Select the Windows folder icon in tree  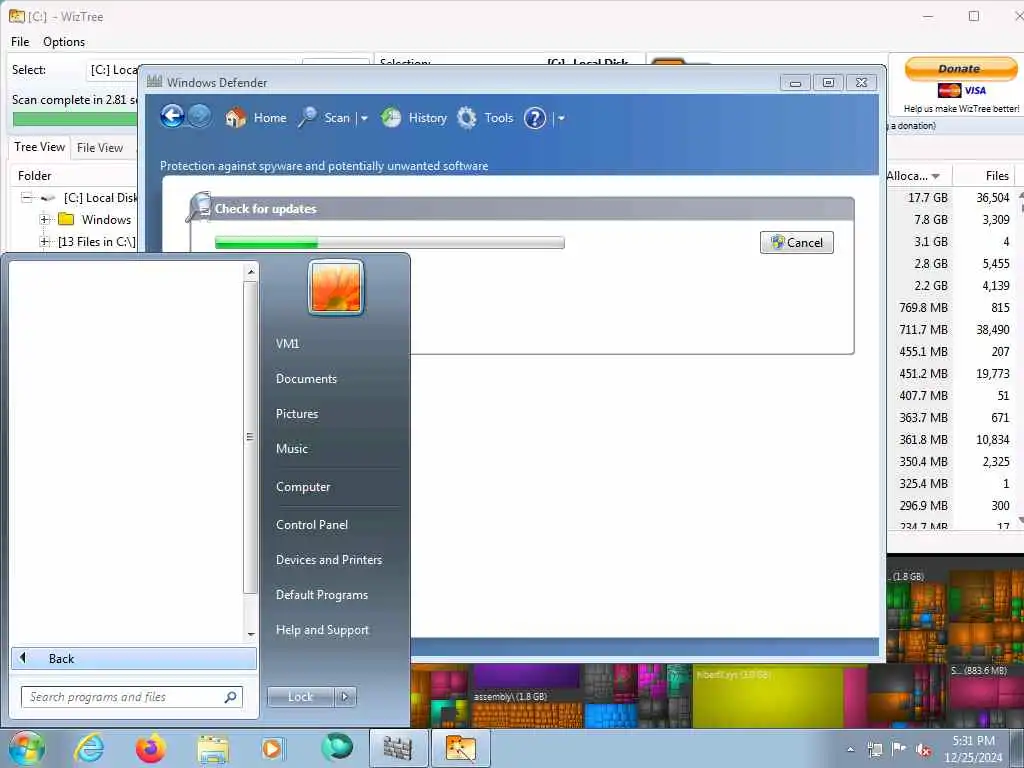66,219
